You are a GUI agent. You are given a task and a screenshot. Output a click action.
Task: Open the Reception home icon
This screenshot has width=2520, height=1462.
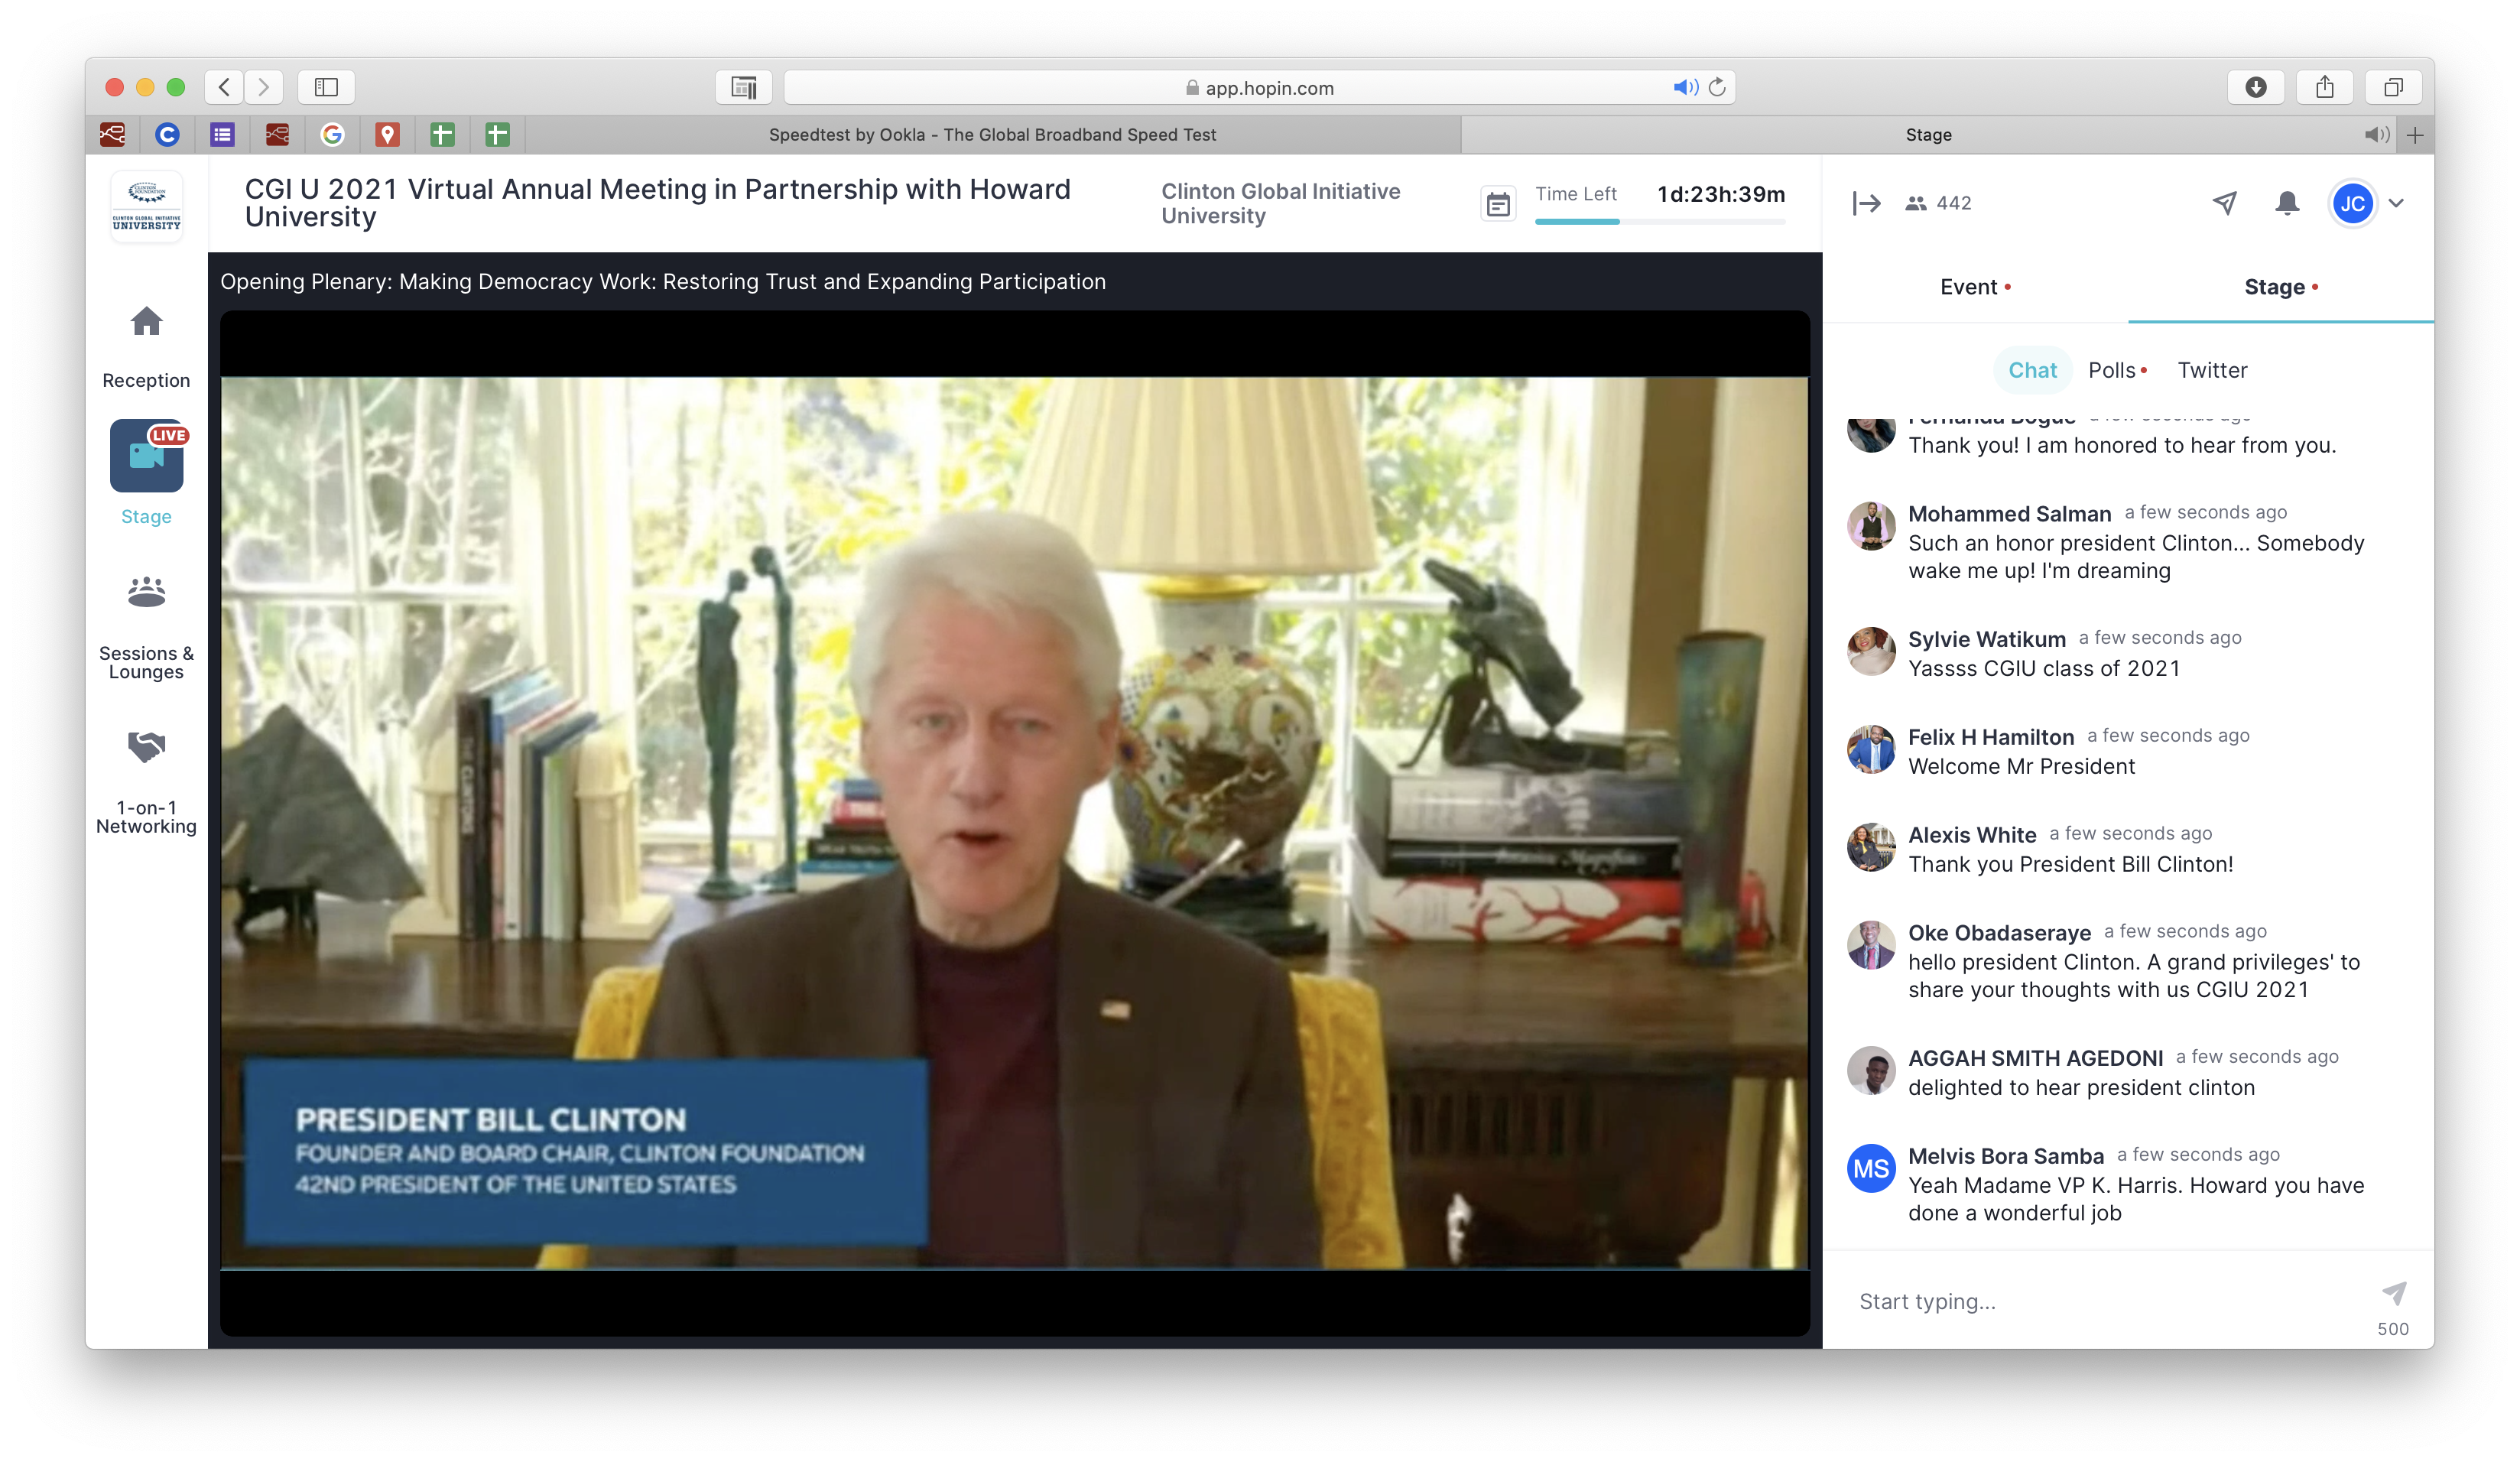point(146,322)
